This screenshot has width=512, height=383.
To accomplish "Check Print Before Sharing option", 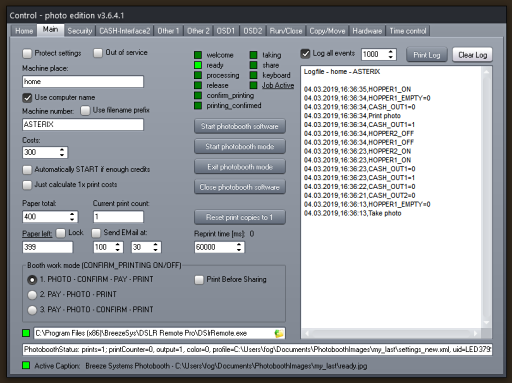I will (199, 280).
